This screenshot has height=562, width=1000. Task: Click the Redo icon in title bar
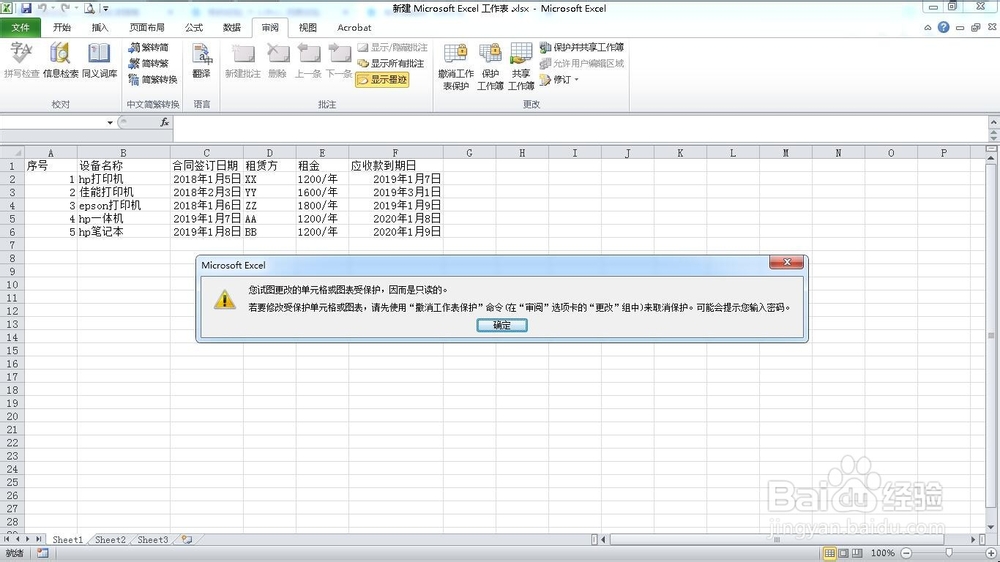click(65, 8)
